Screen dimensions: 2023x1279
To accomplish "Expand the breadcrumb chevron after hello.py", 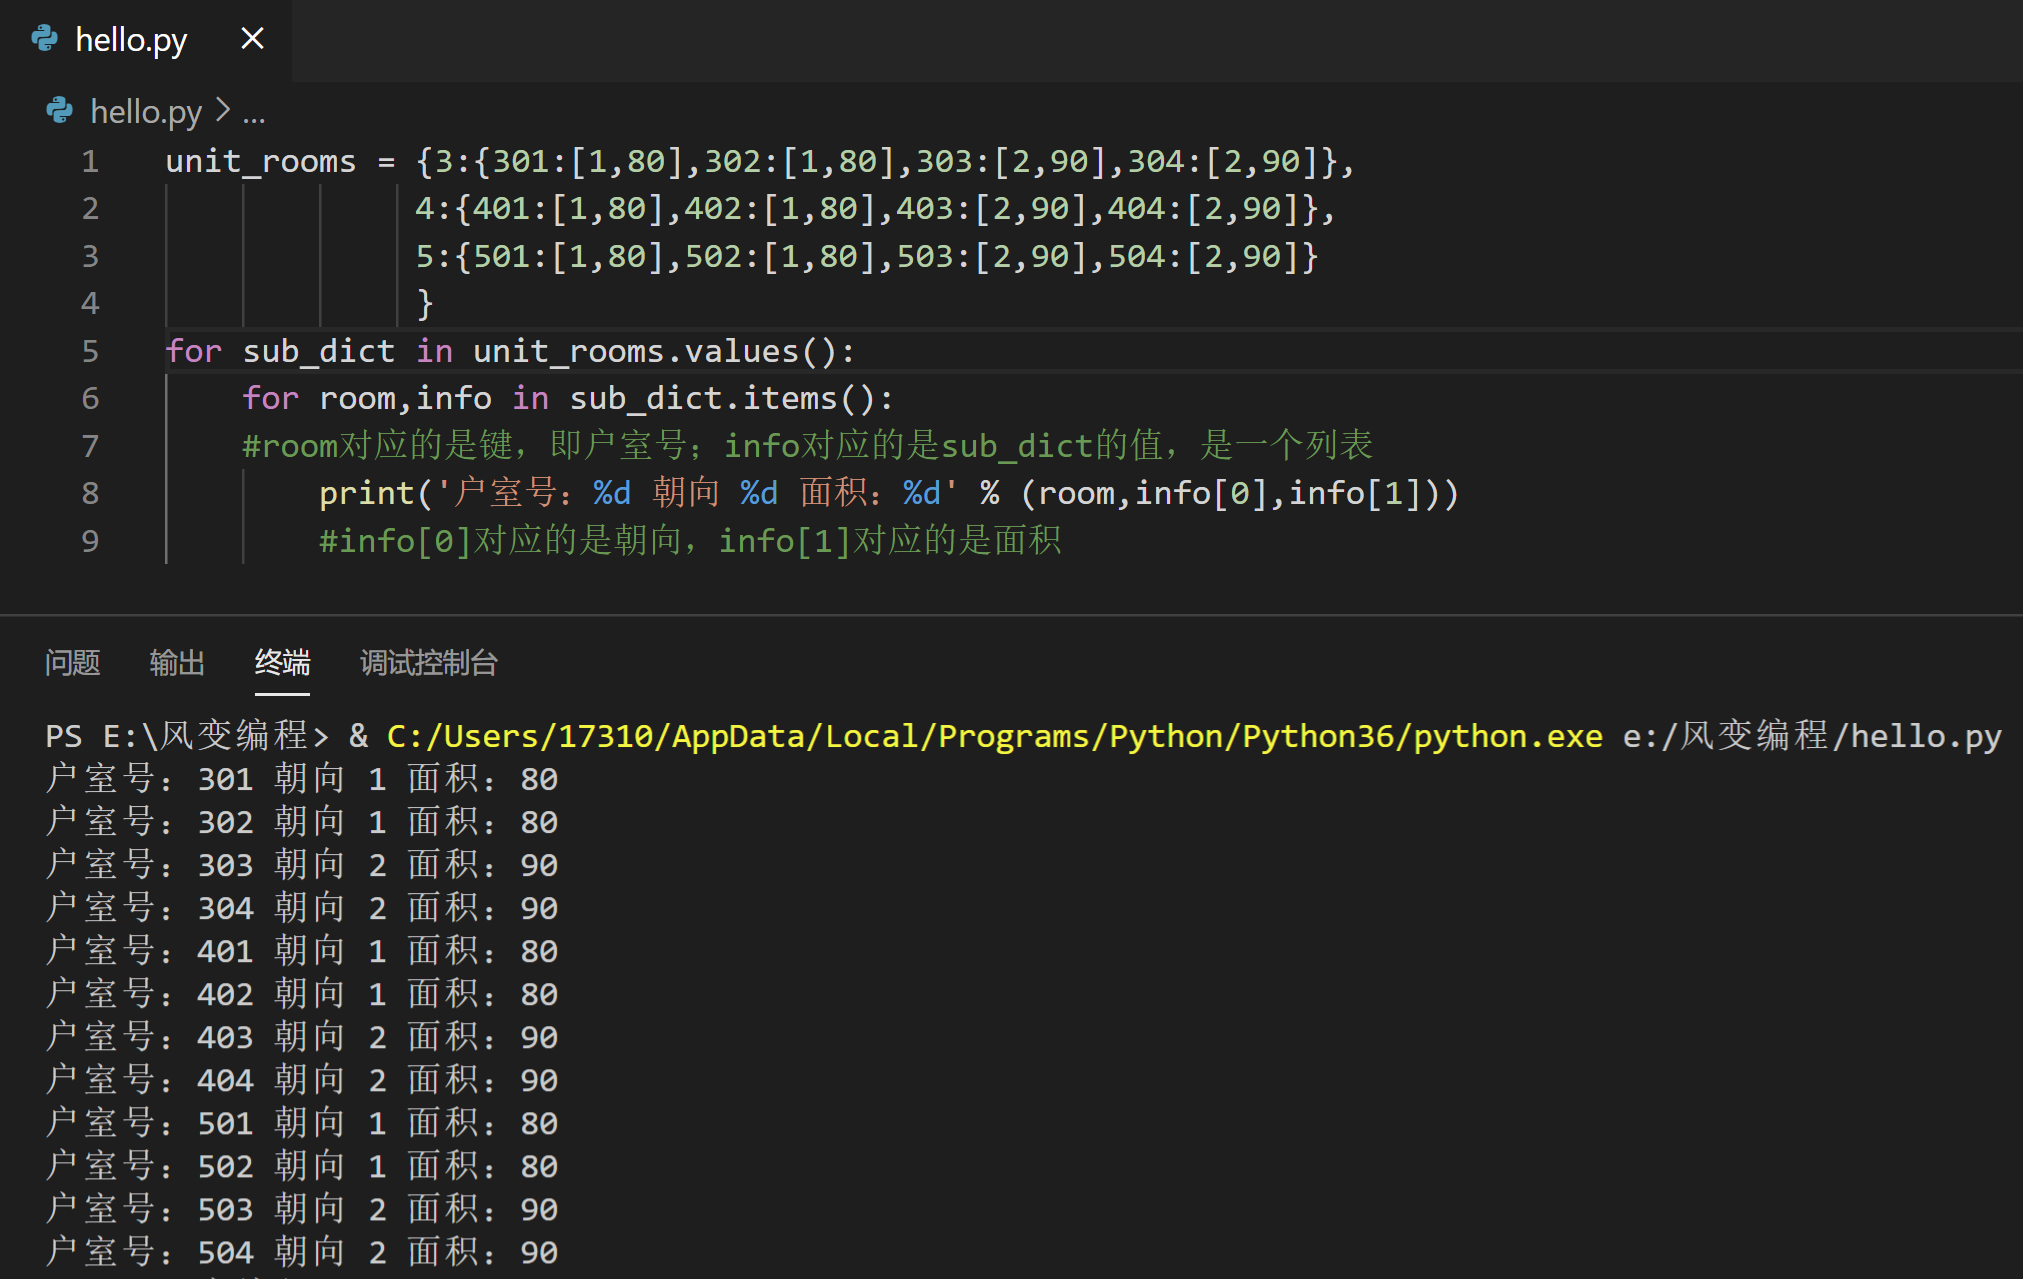I will (x=223, y=110).
